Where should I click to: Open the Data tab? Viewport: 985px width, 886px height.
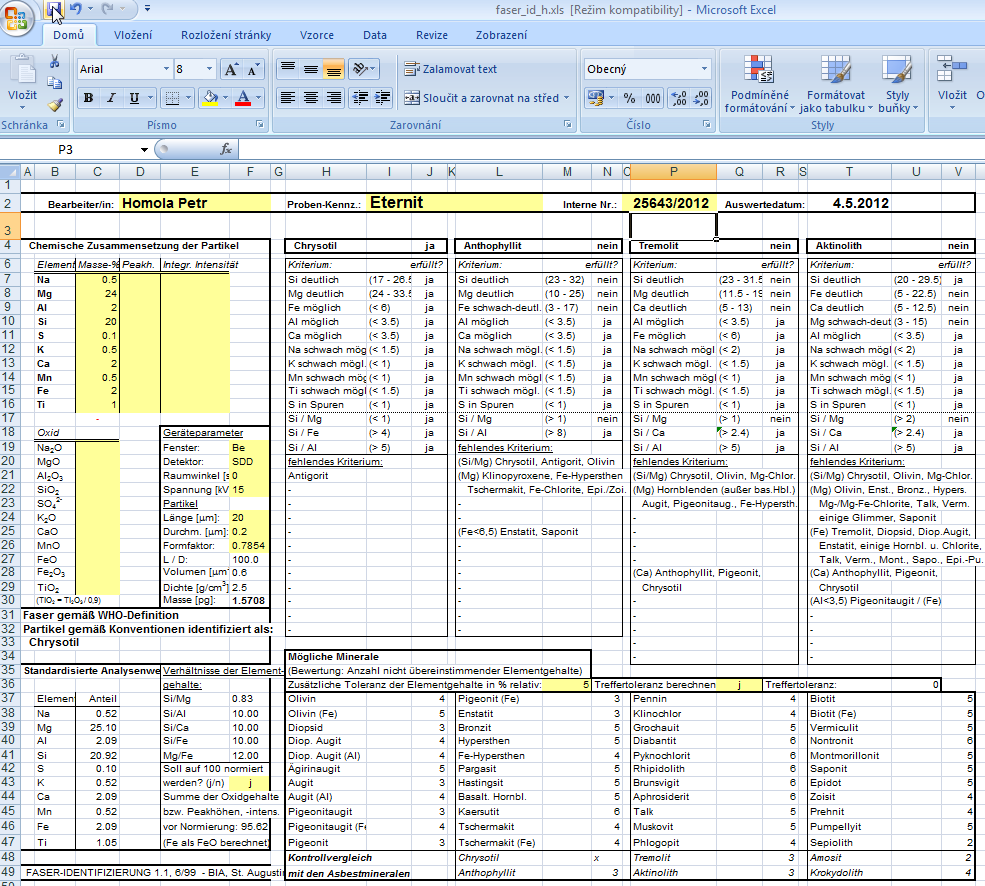[x=375, y=35]
